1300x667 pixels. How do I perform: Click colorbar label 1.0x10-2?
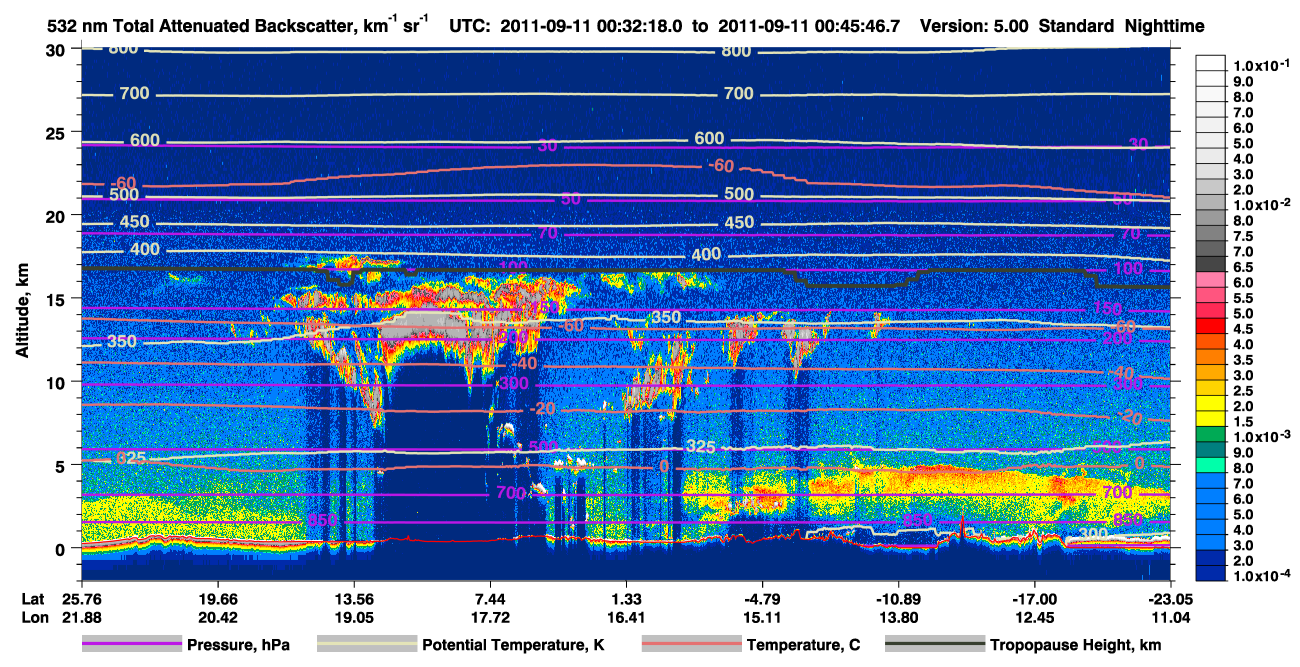(1261, 204)
